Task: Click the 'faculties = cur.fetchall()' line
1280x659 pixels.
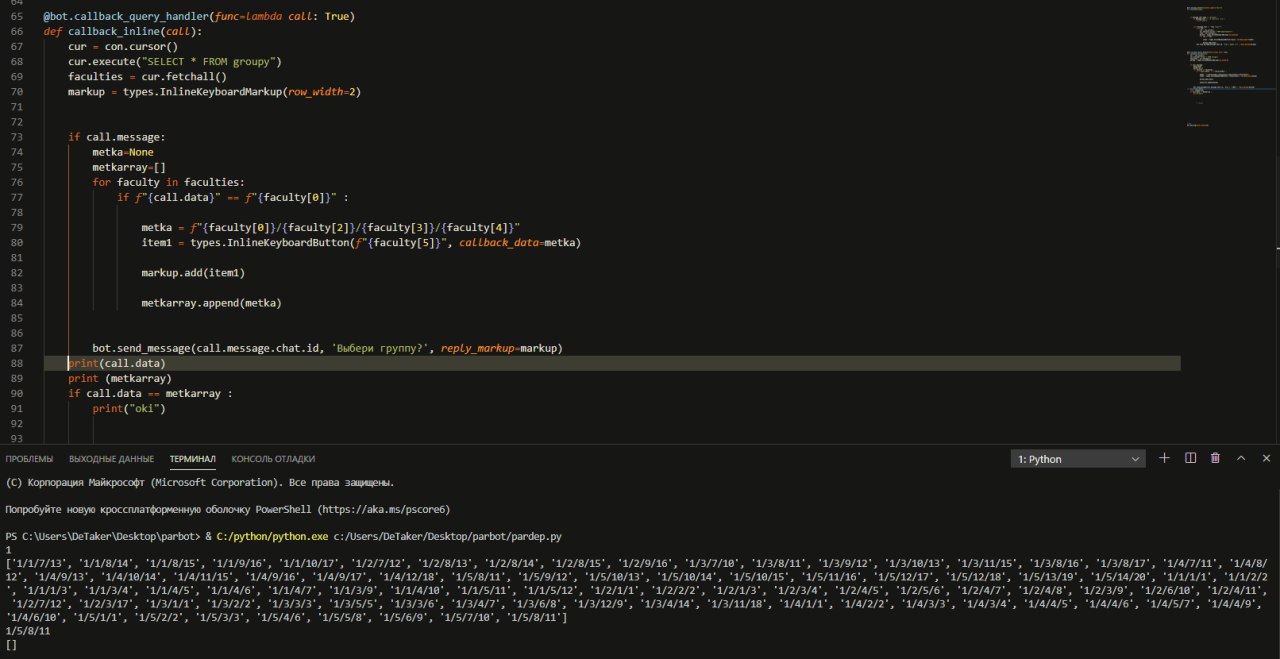Action: tap(147, 77)
